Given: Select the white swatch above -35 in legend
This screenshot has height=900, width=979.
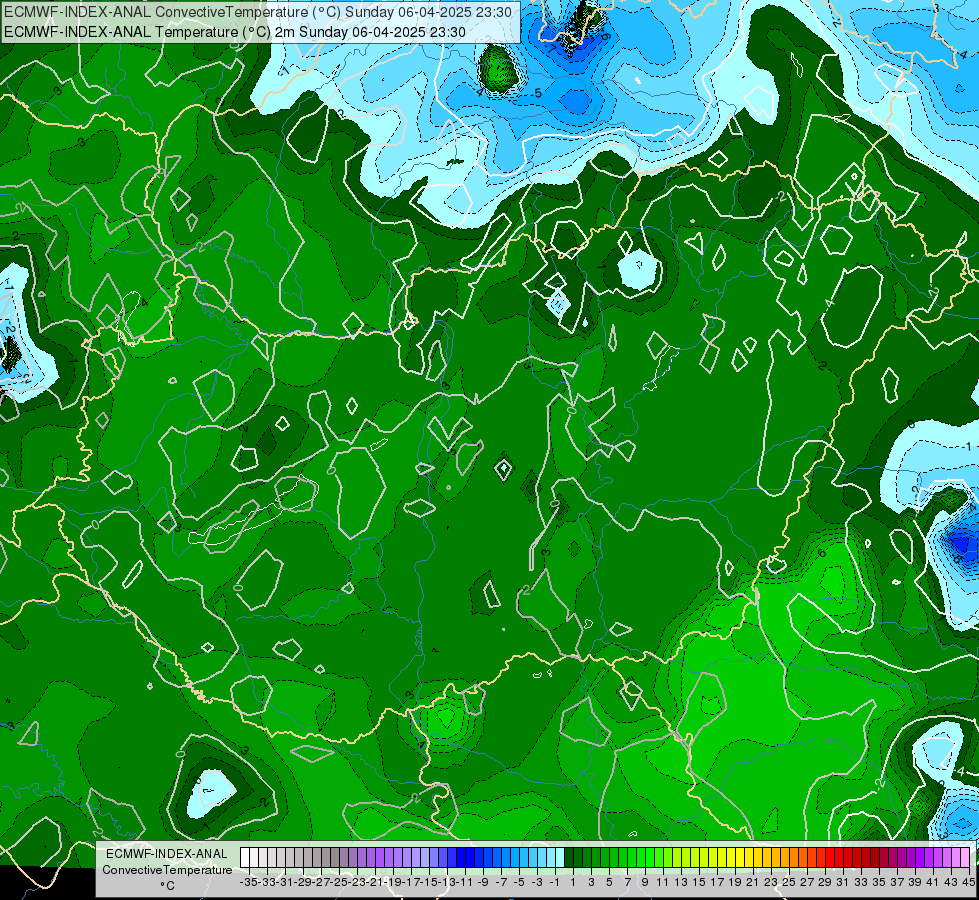Looking at the screenshot, I should [245, 857].
